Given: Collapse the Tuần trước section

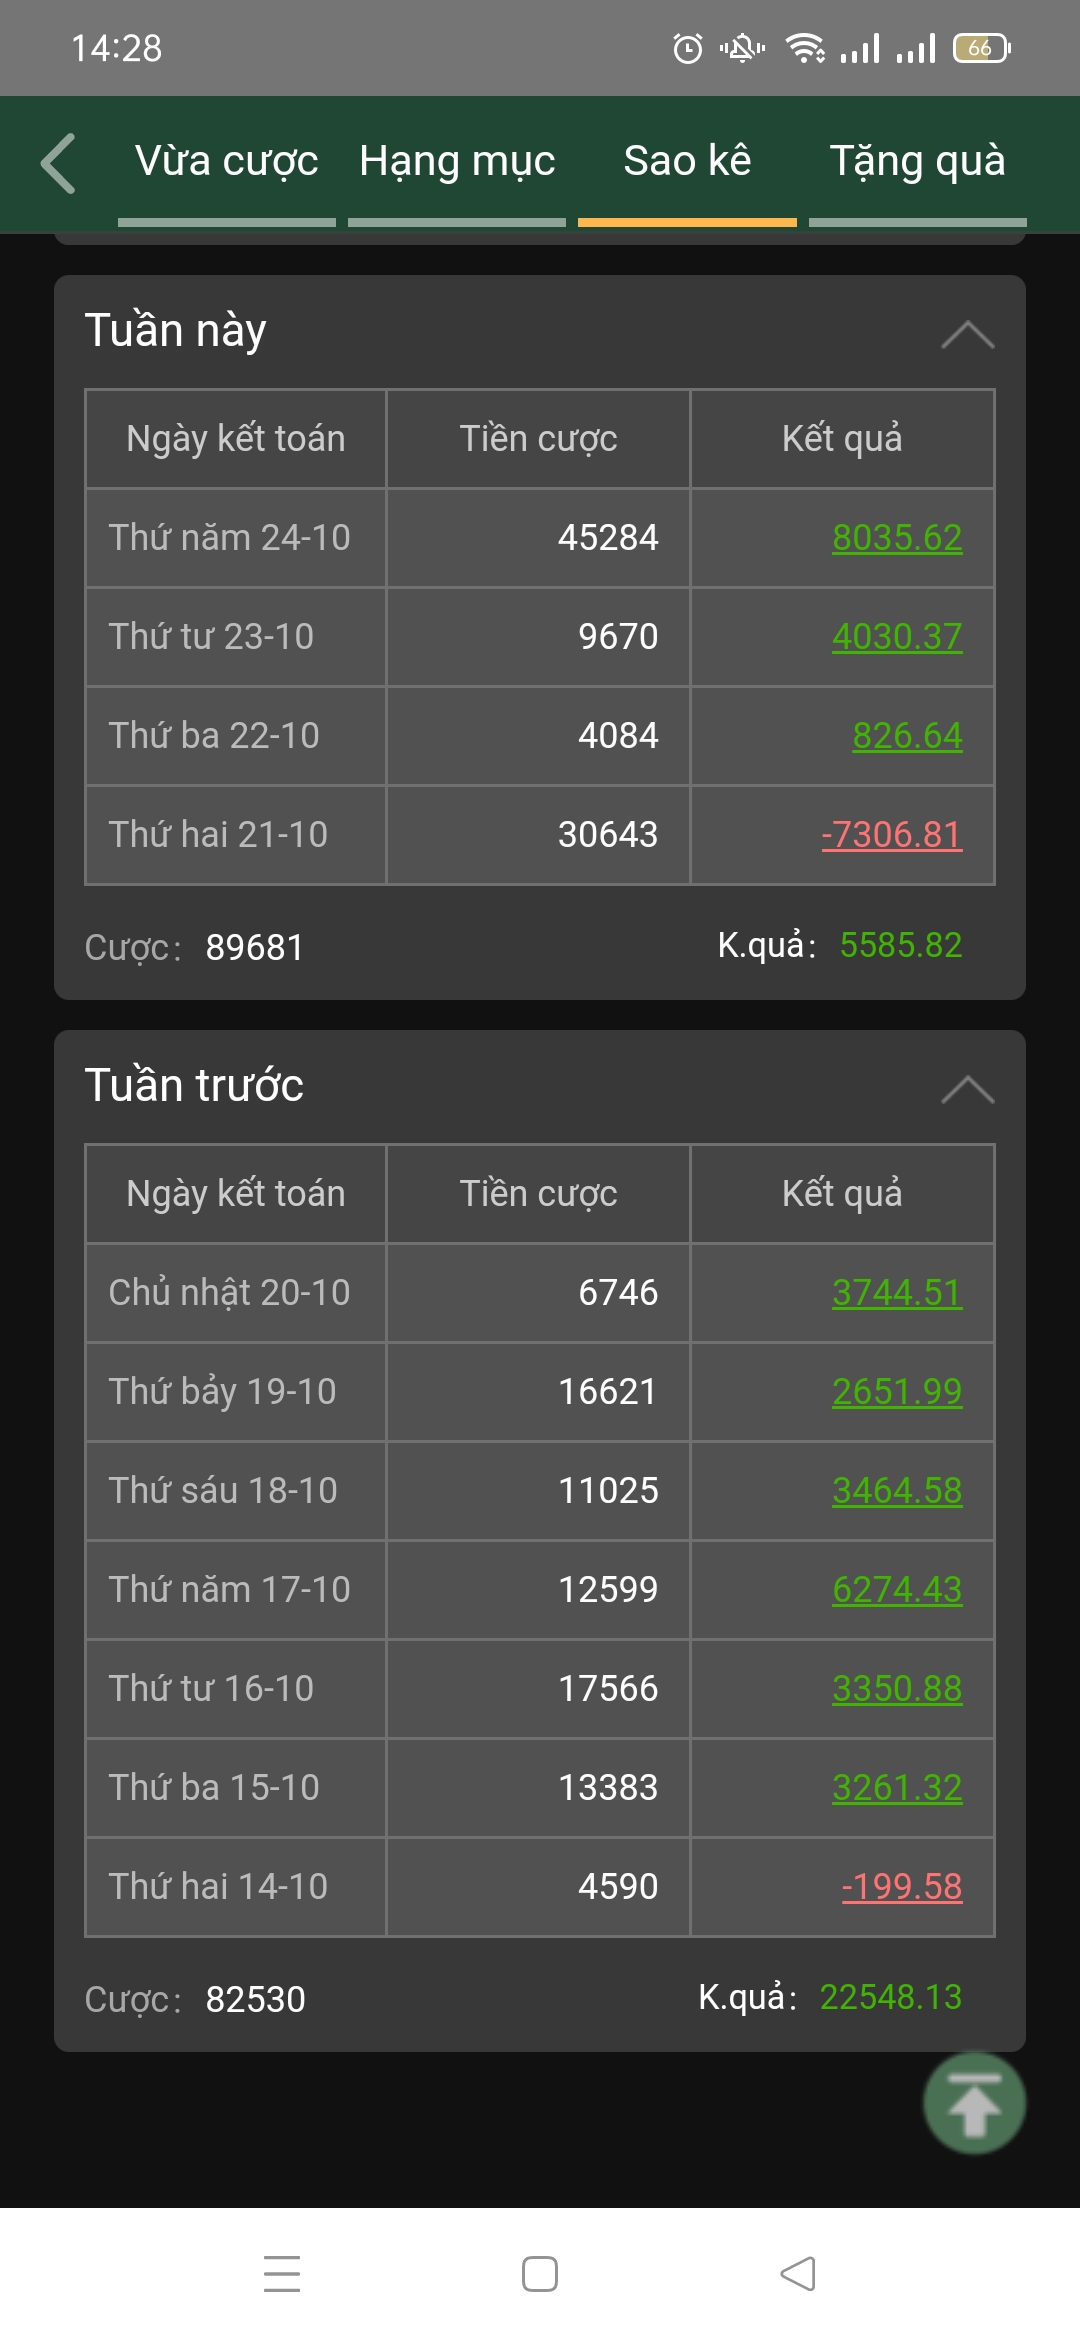Looking at the screenshot, I should point(967,1089).
